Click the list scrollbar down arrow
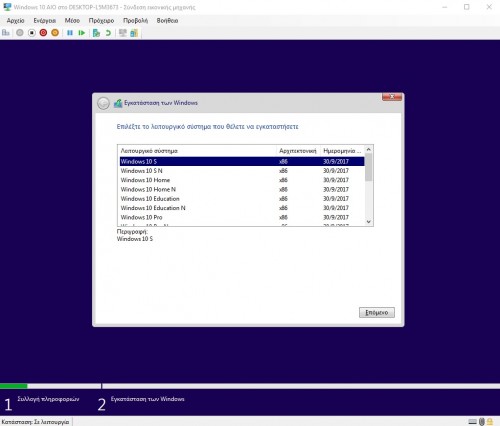The height and width of the screenshot is (426, 500). 369,222
